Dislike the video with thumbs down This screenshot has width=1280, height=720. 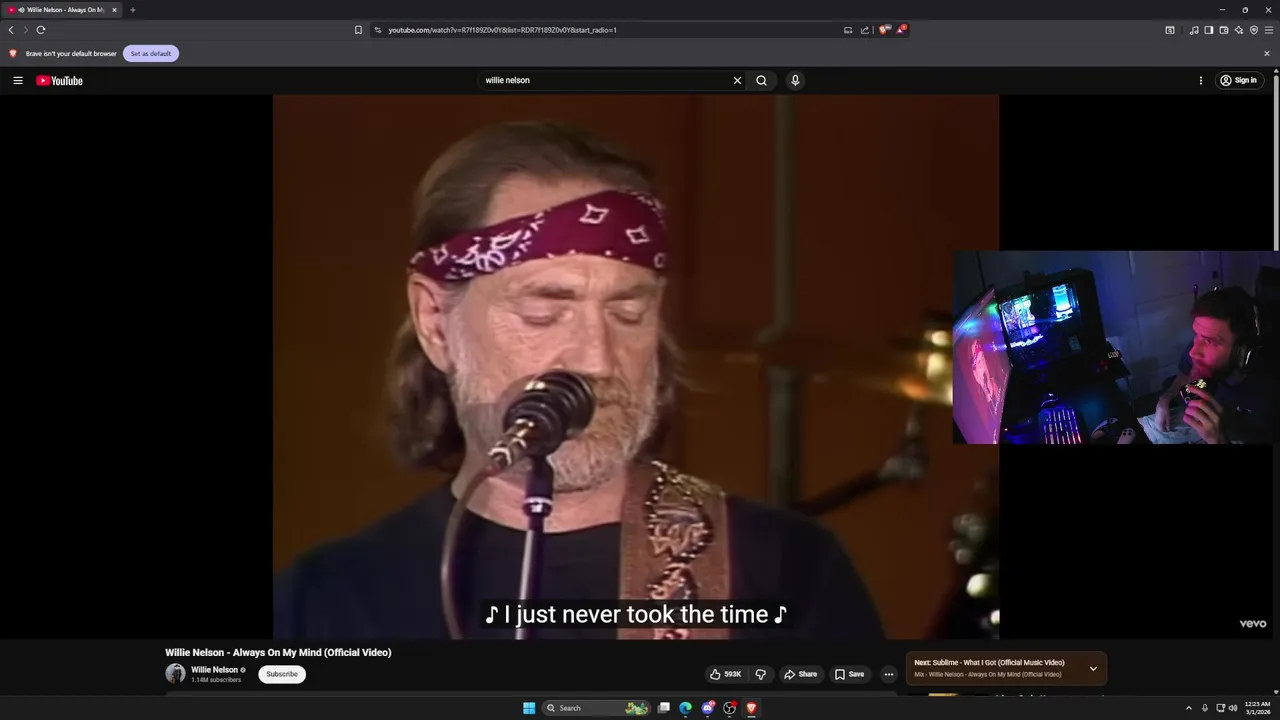click(761, 674)
